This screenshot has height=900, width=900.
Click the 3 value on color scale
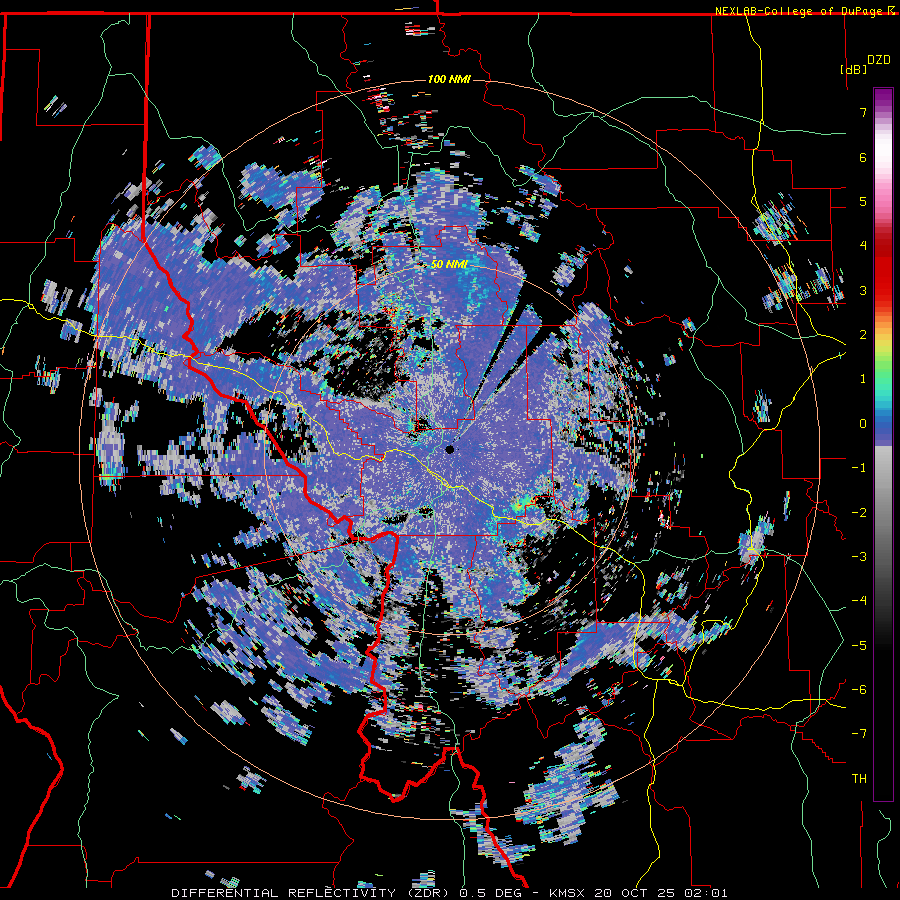point(863,290)
